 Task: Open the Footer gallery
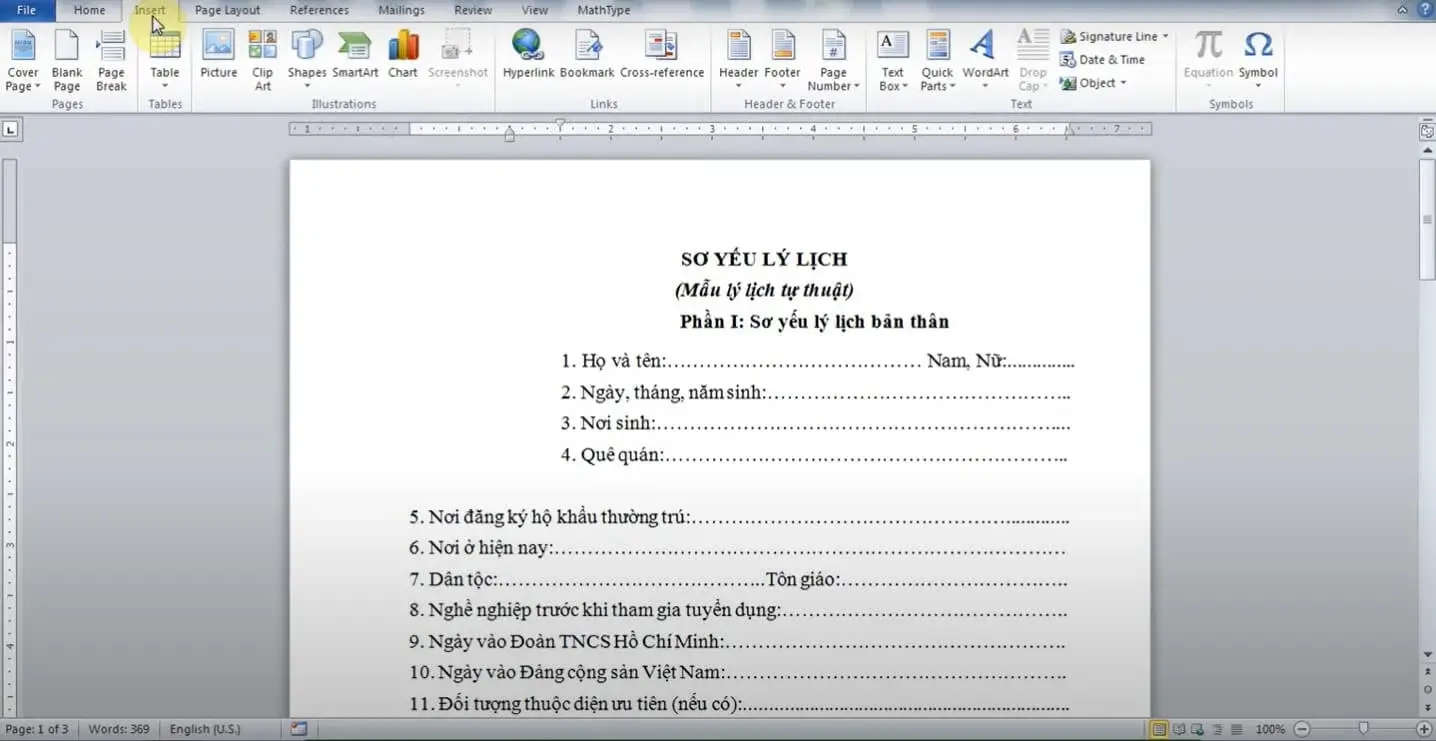(x=782, y=61)
